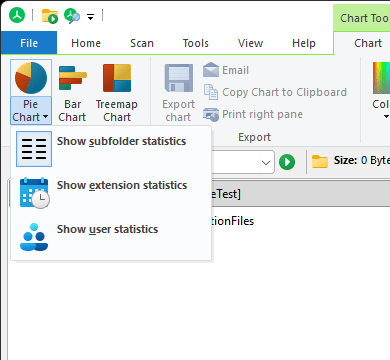Choose Show user statistics menu item

(111, 237)
